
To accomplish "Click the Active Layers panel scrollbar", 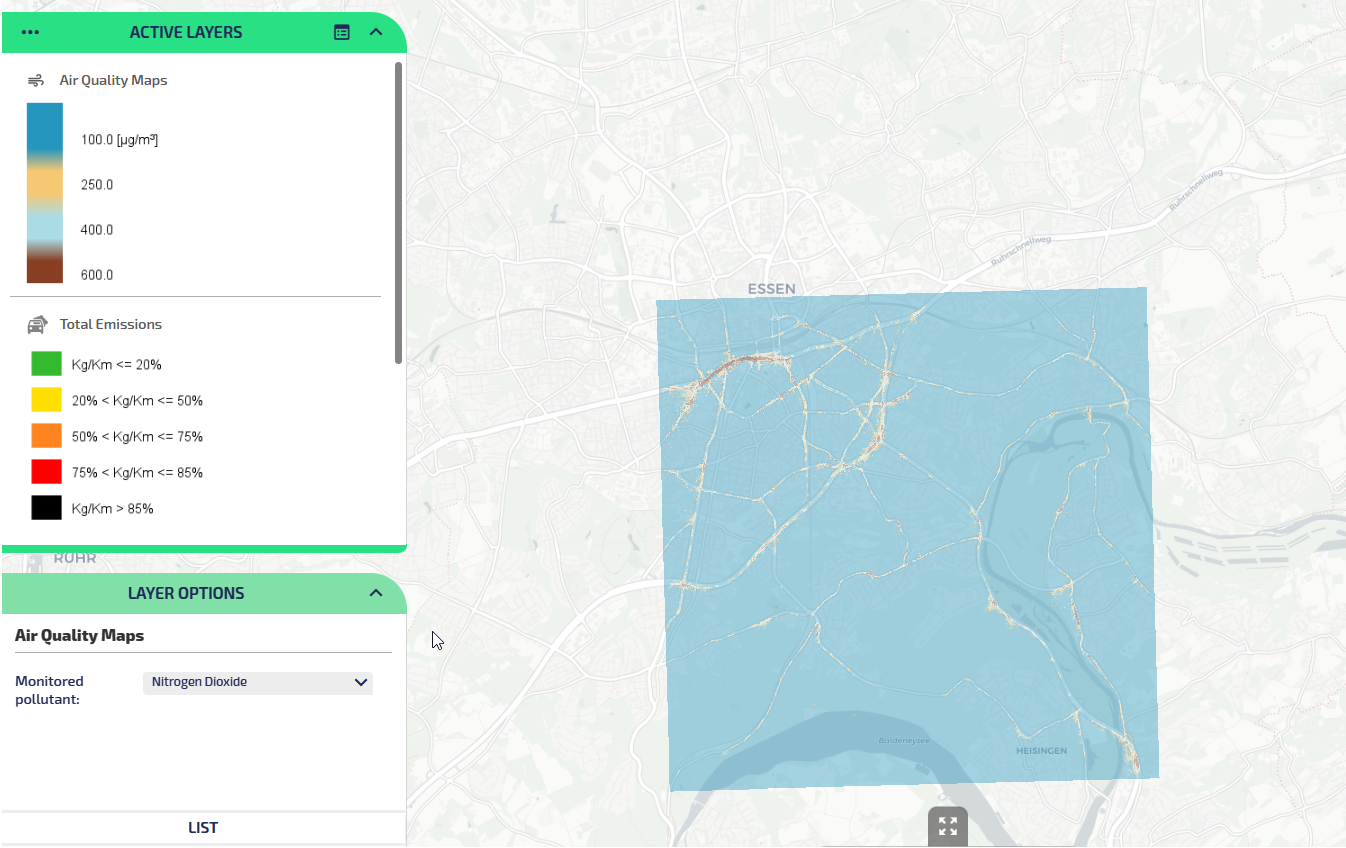I will click(398, 212).
